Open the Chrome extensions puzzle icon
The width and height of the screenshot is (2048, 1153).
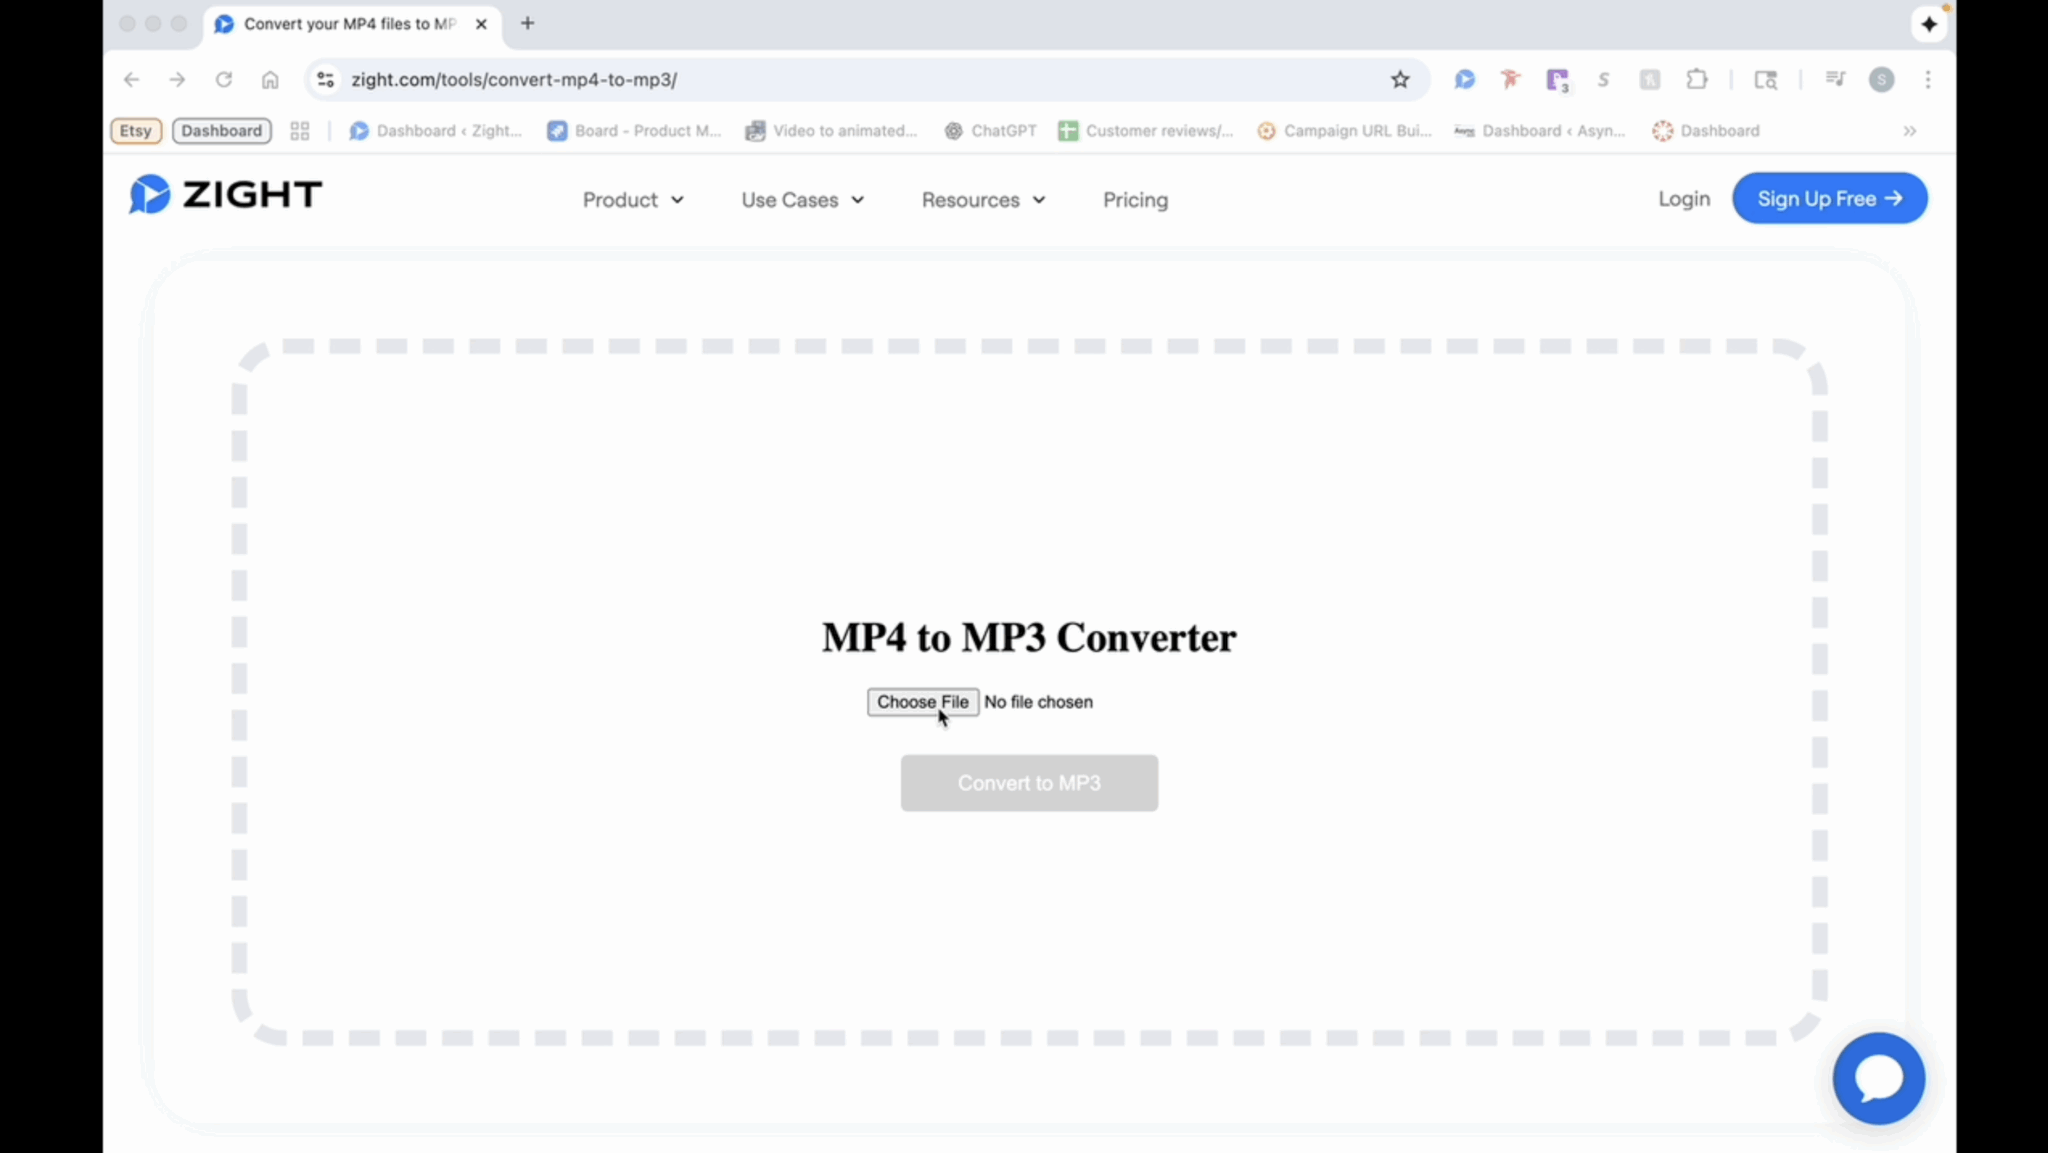pyautogui.click(x=1697, y=79)
